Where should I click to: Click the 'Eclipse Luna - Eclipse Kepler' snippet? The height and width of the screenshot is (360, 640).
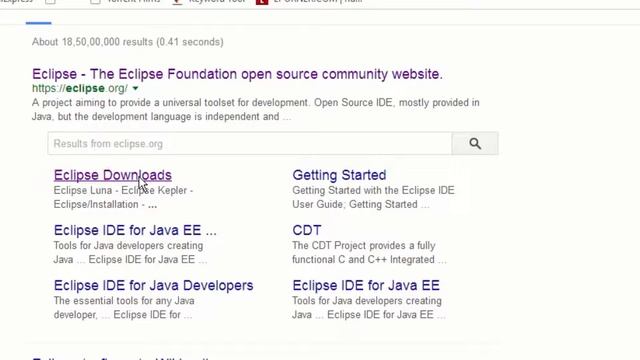coord(123,191)
